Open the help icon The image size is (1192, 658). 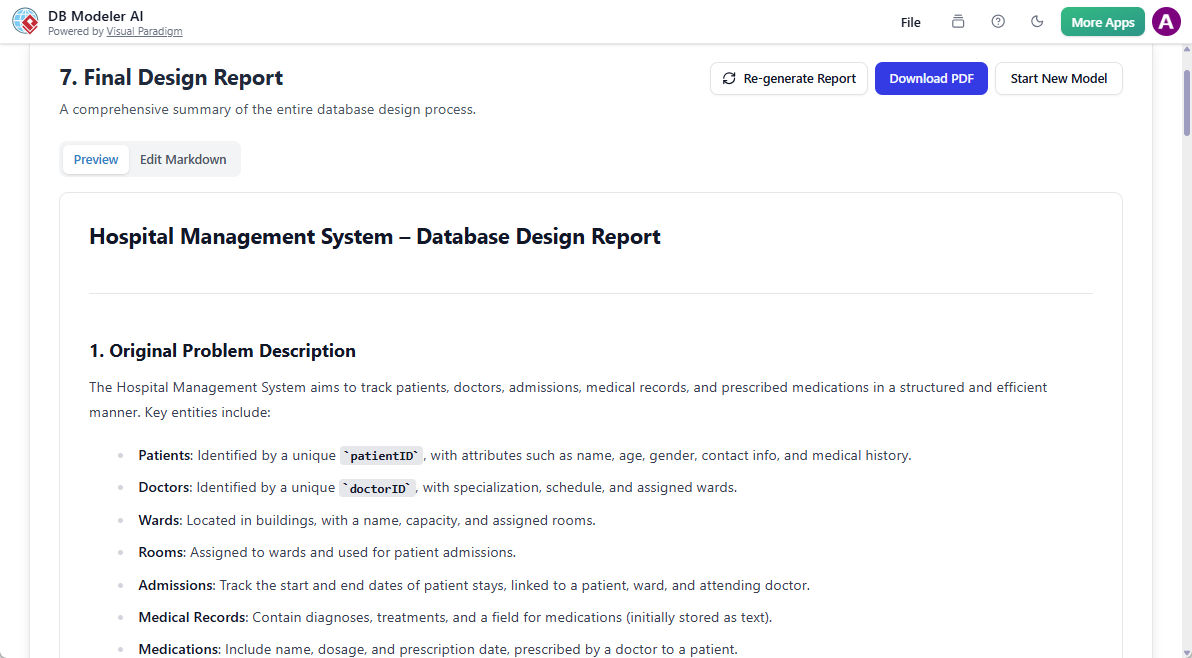pos(997,20)
